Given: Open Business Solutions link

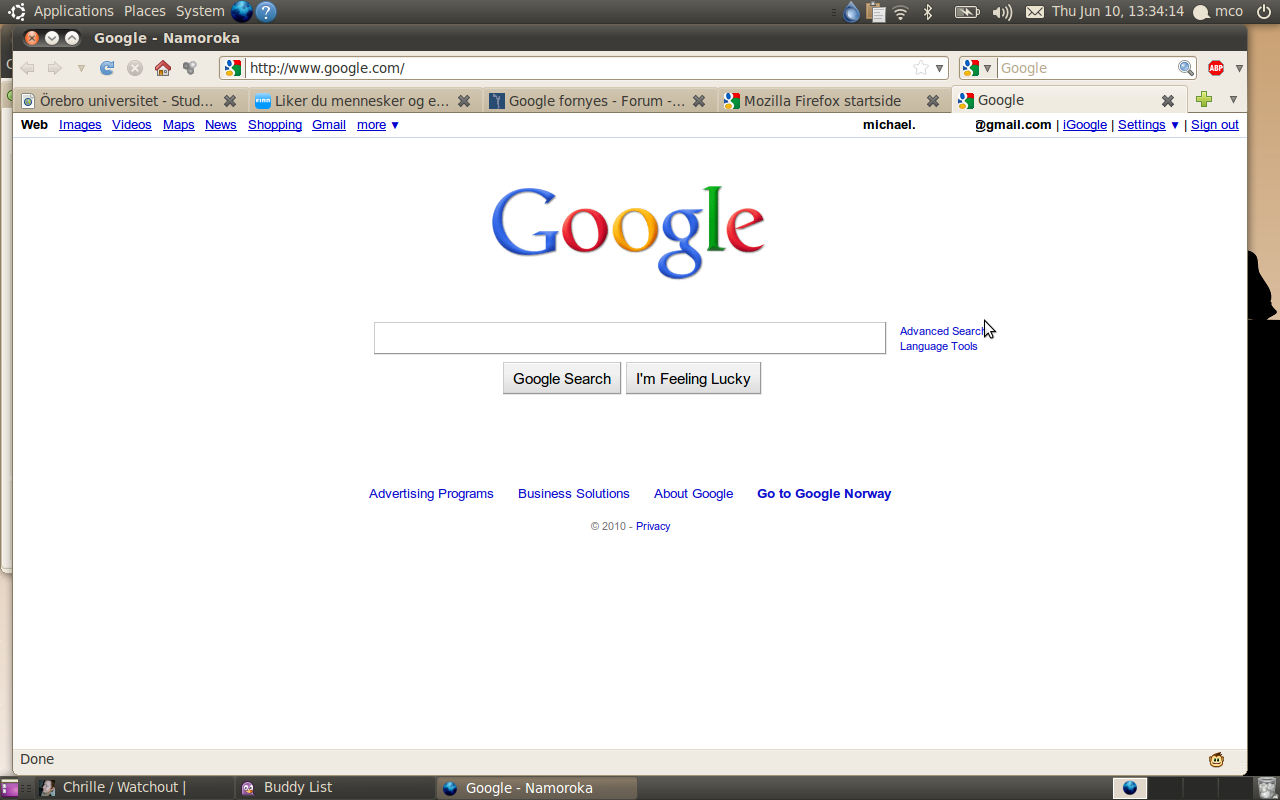Looking at the screenshot, I should [574, 494].
